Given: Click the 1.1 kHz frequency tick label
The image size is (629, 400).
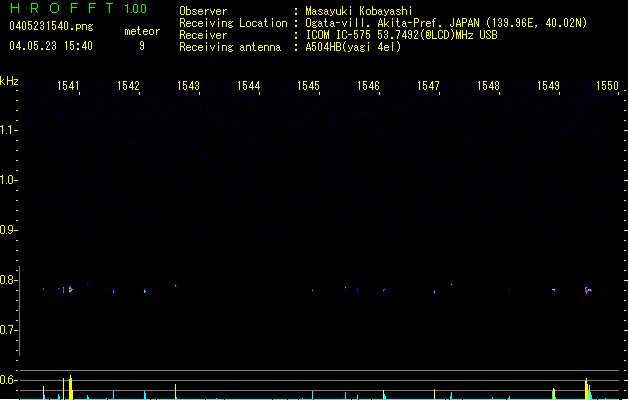Looking at the screenshot, I should pos(8,130).
